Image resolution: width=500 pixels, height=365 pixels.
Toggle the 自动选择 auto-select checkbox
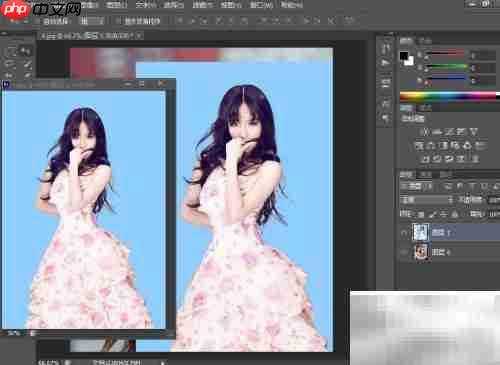(x=39, y=21)
